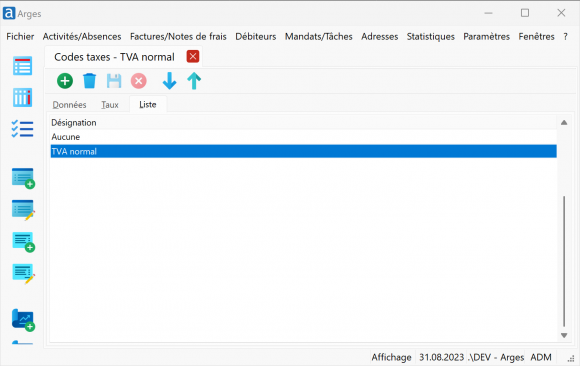Viewport: 580px width, 366px height.
Task: Click the red circular cancel icon
Action: (139, 81)
